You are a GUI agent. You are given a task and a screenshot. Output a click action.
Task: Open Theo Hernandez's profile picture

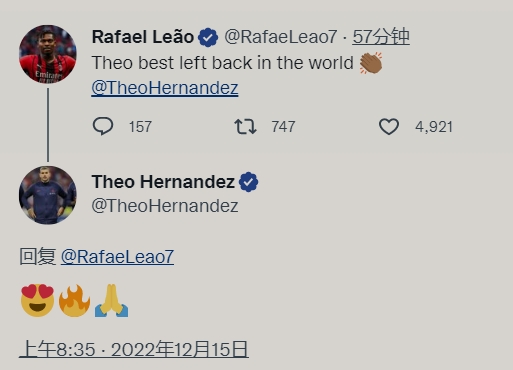click(x=48, y=195)
